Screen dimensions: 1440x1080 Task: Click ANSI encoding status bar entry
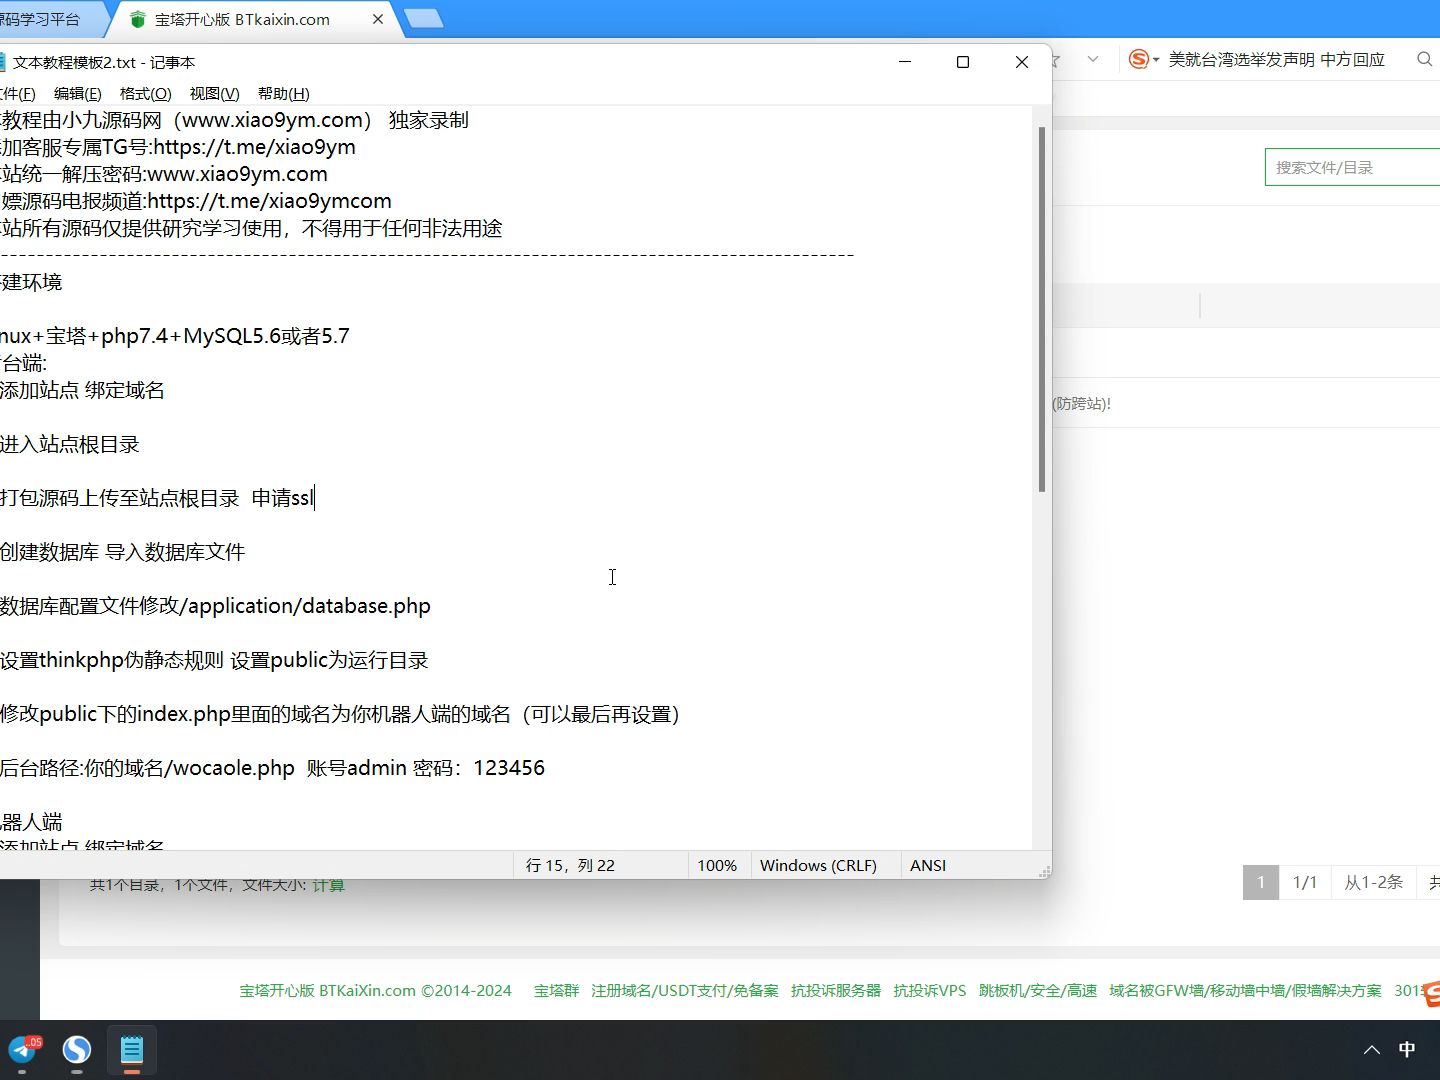pyautogui.click(x=928, y=866)
